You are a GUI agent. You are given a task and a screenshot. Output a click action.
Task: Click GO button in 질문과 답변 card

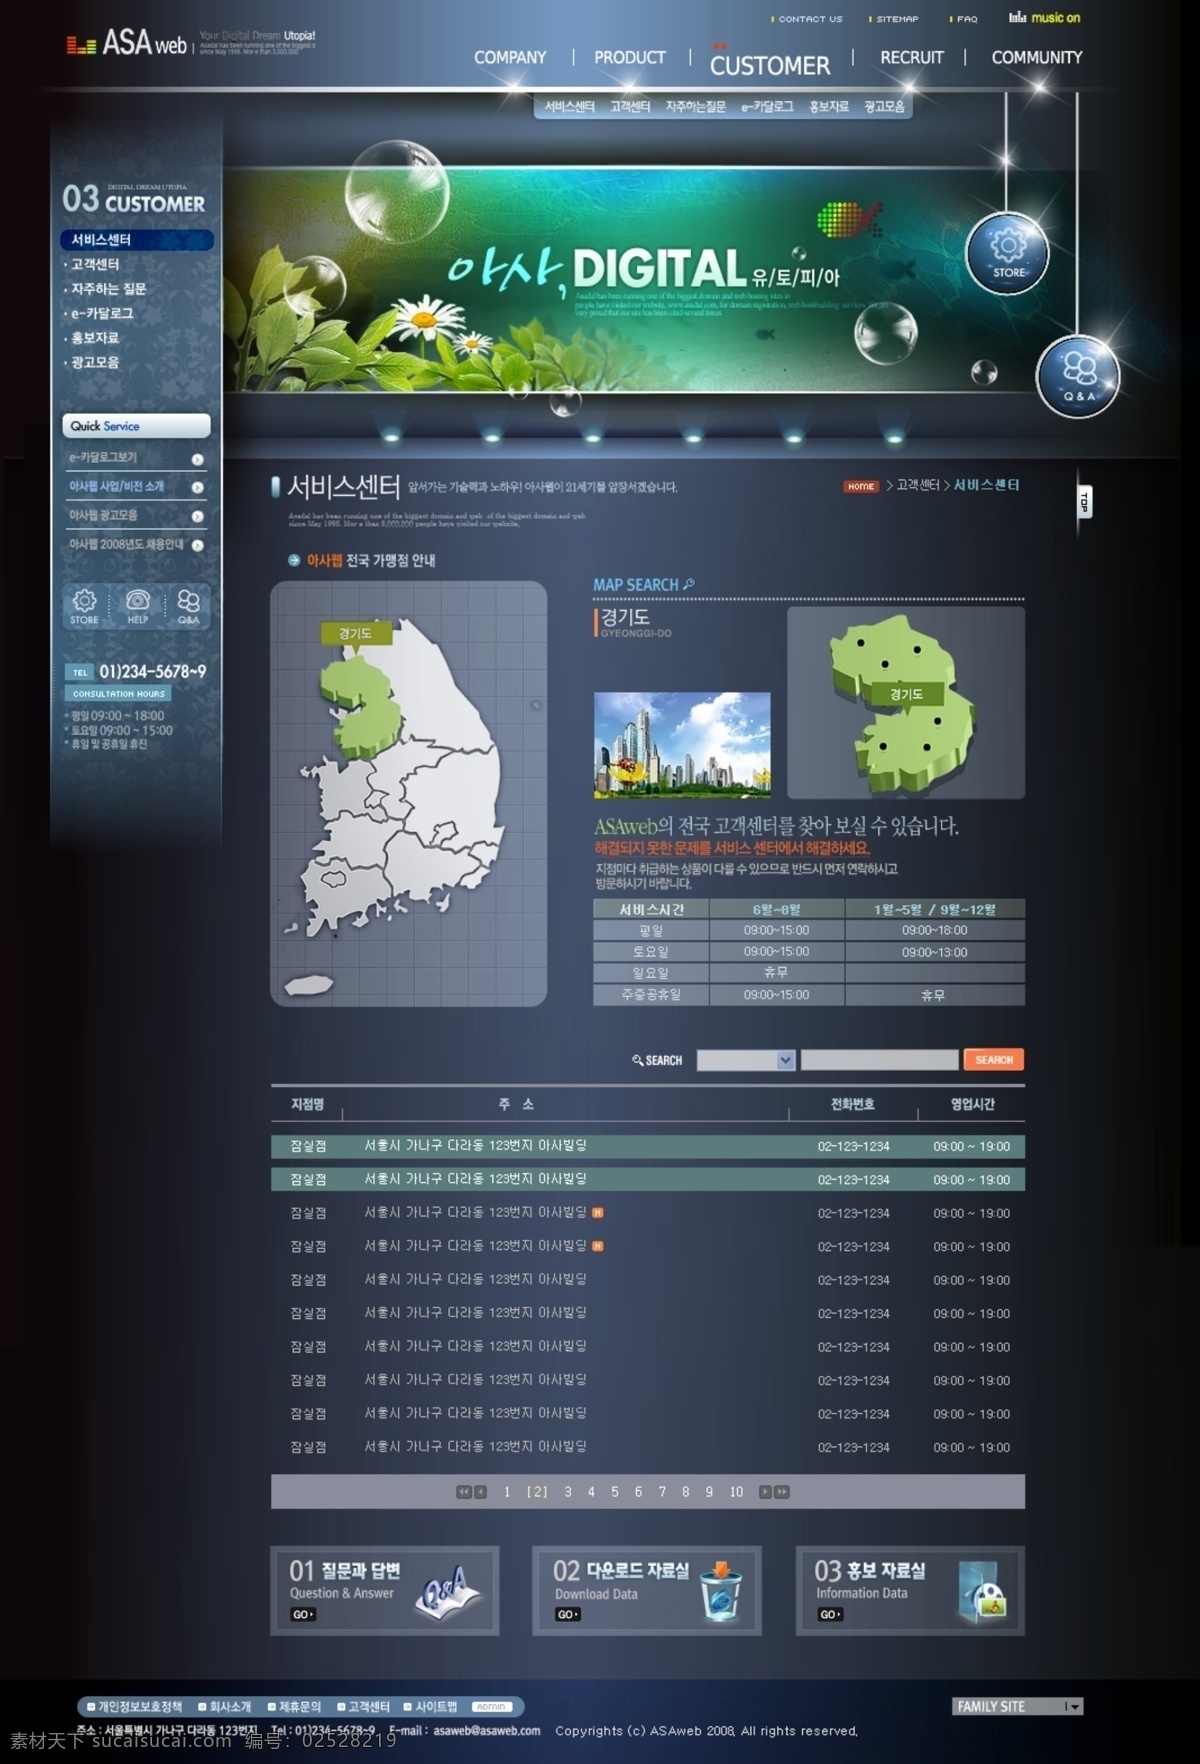click(x=303, y=1615)
